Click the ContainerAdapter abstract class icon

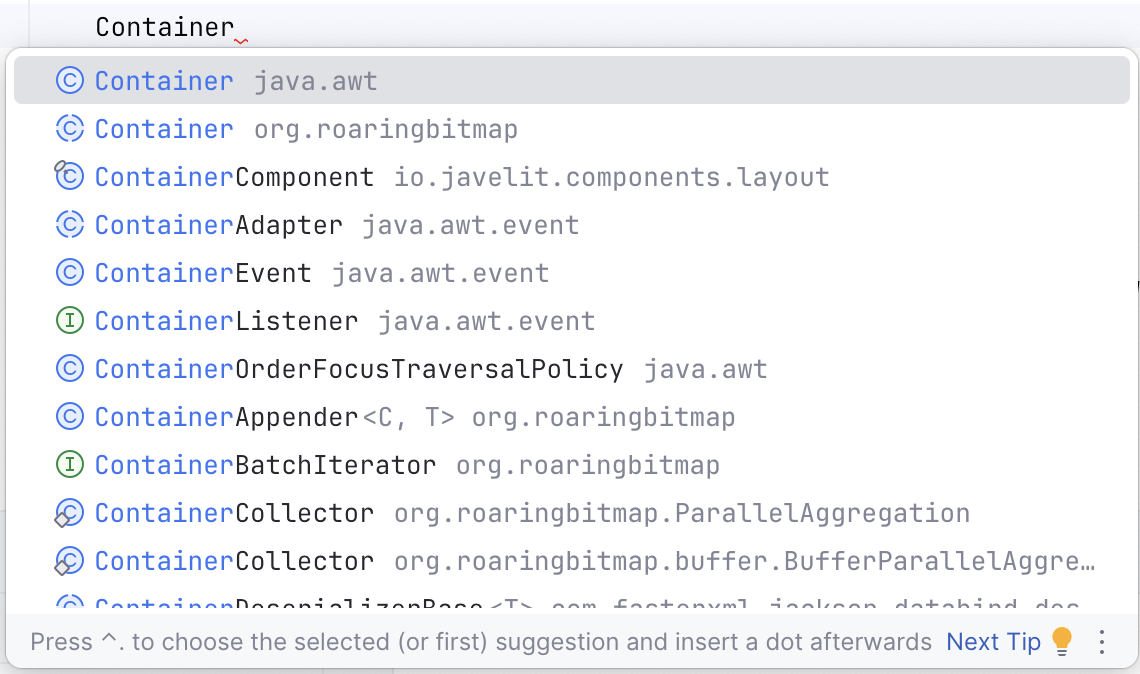[69, 225]
